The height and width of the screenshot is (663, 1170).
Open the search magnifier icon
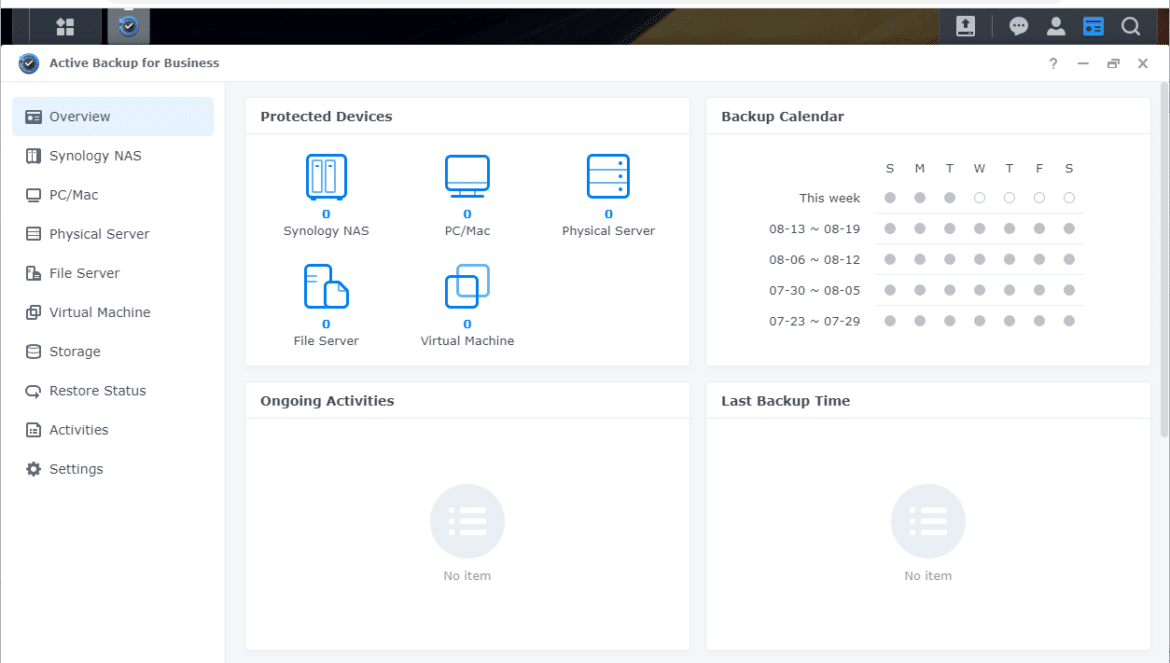click(x=1131, y=27)
